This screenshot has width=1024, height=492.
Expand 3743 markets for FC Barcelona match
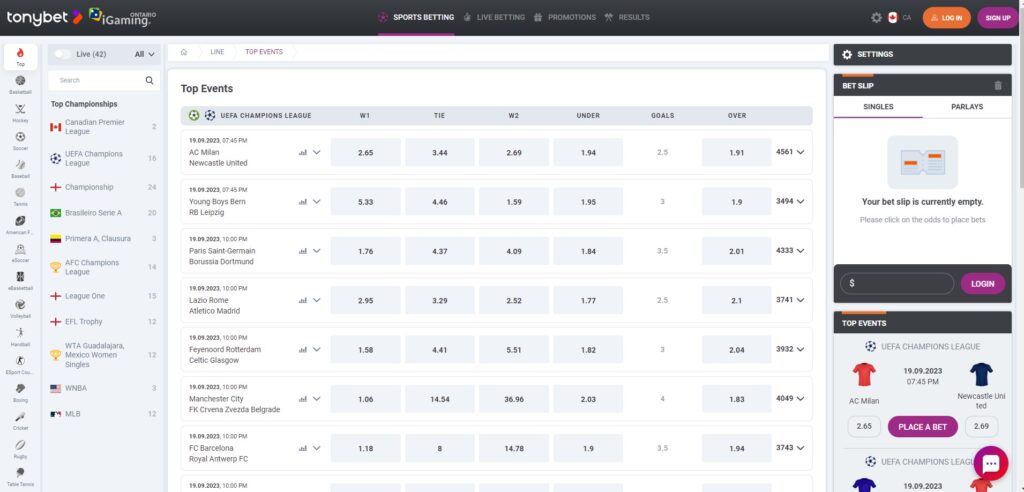coord(790,448)
